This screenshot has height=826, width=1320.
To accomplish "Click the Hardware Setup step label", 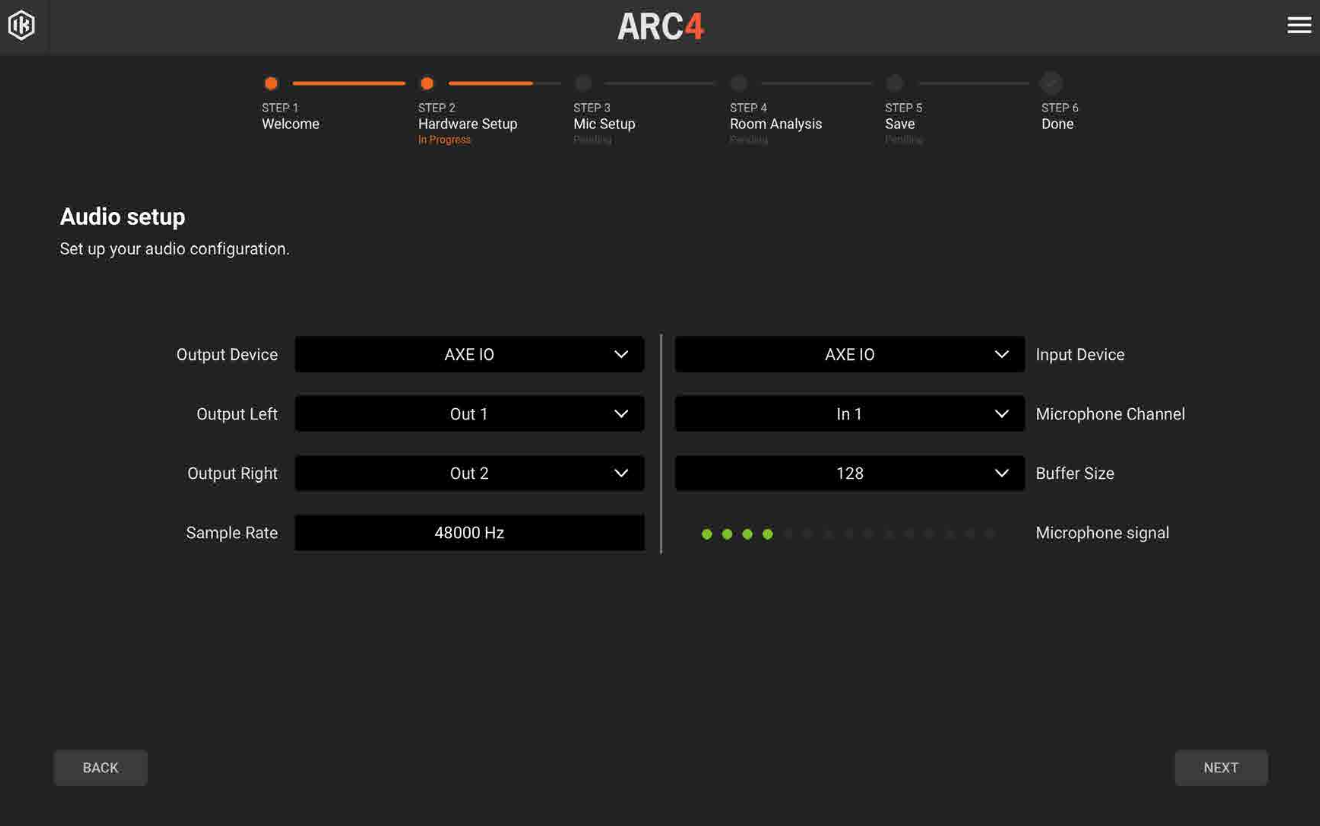I will coord(467,124).
